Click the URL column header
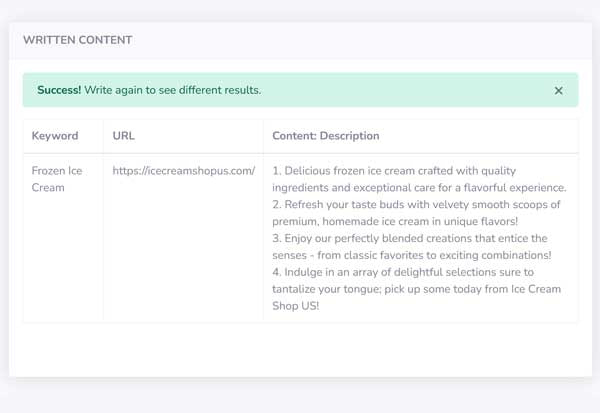600x413 pixels. tap(123, 136)
